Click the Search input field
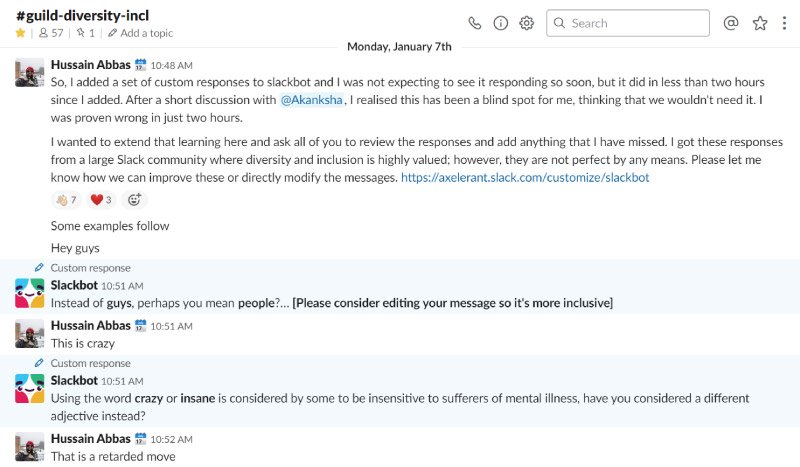Viewport: 800px width, 467px height. pos(628,23)
